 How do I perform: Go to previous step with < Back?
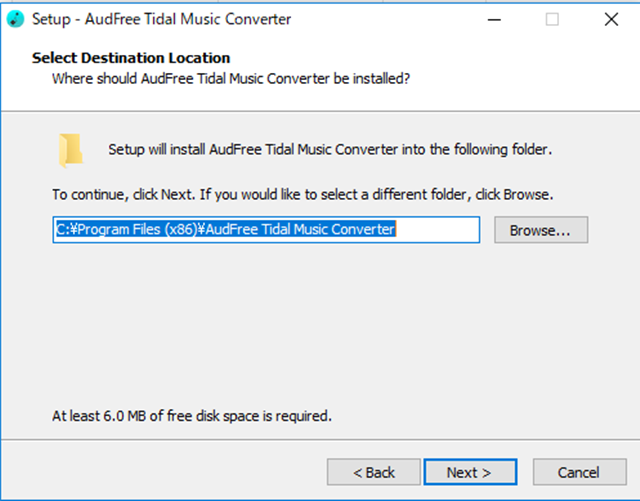(x=374, y=472)
